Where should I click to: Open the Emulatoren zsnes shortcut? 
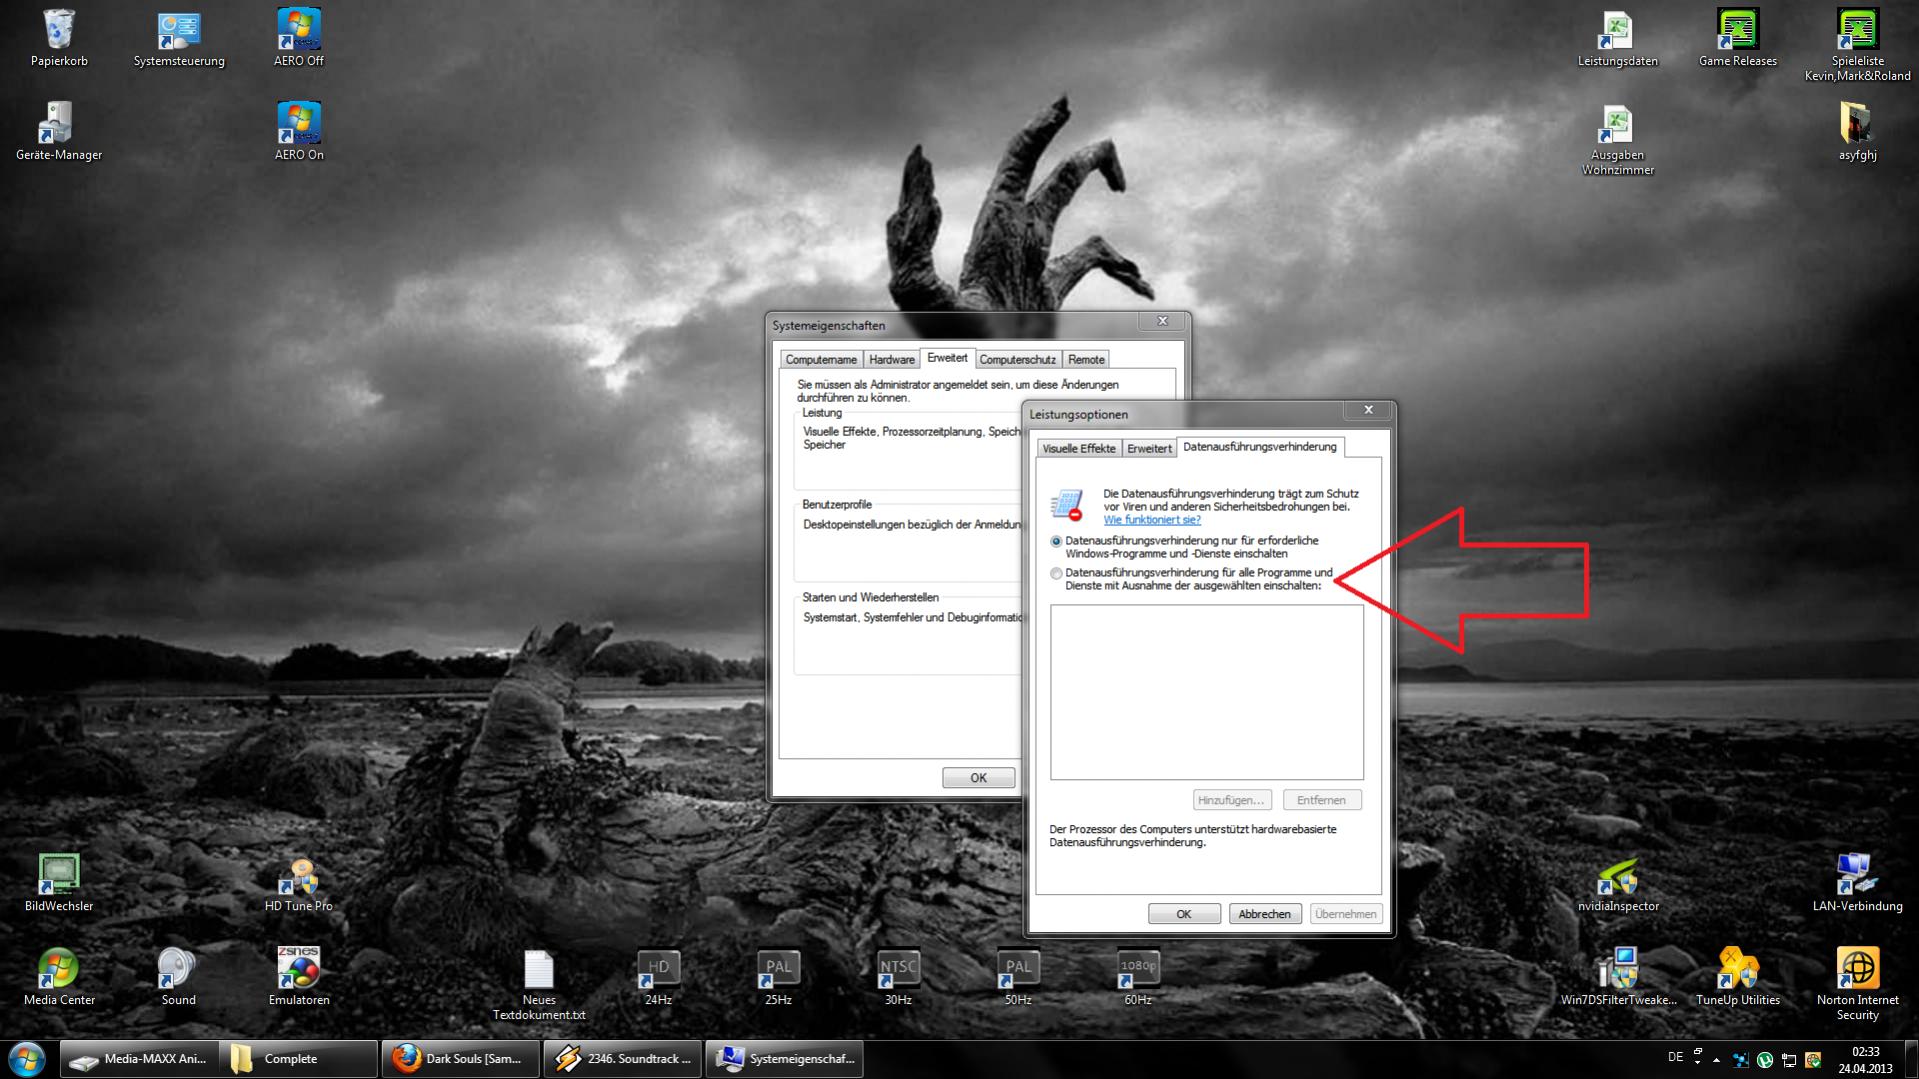click(299, 977)
